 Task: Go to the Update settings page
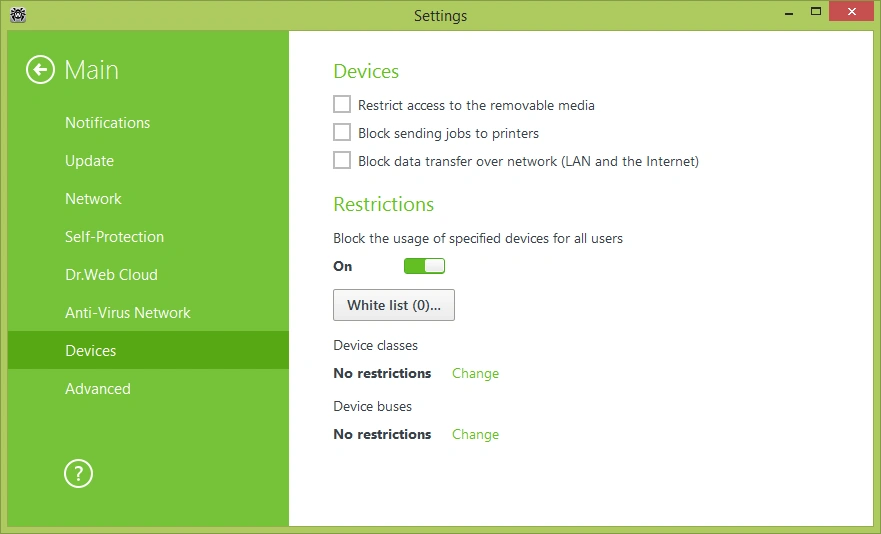[x=89, y=161]
